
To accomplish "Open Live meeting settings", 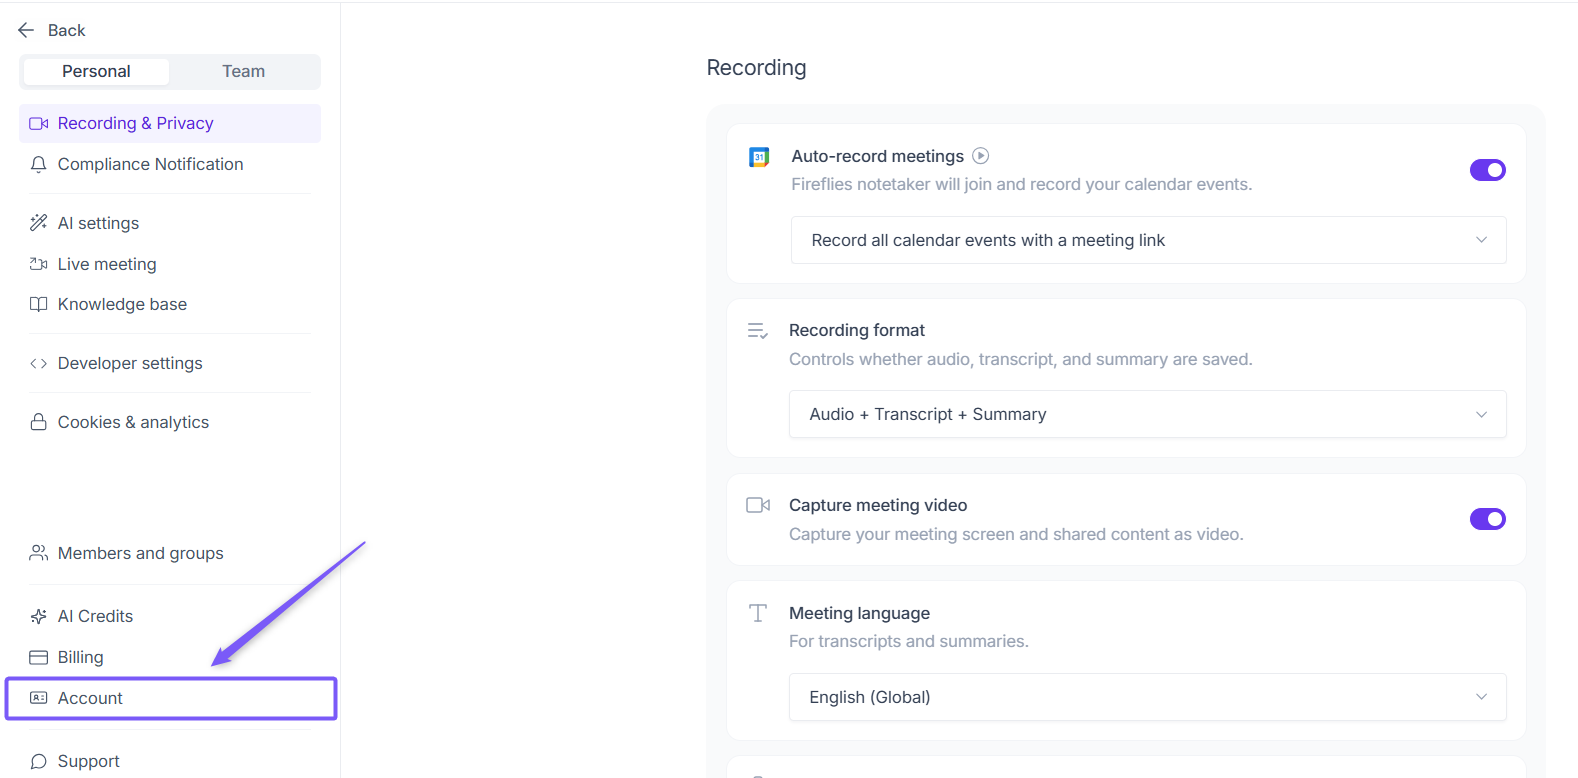I will (170, 264).
